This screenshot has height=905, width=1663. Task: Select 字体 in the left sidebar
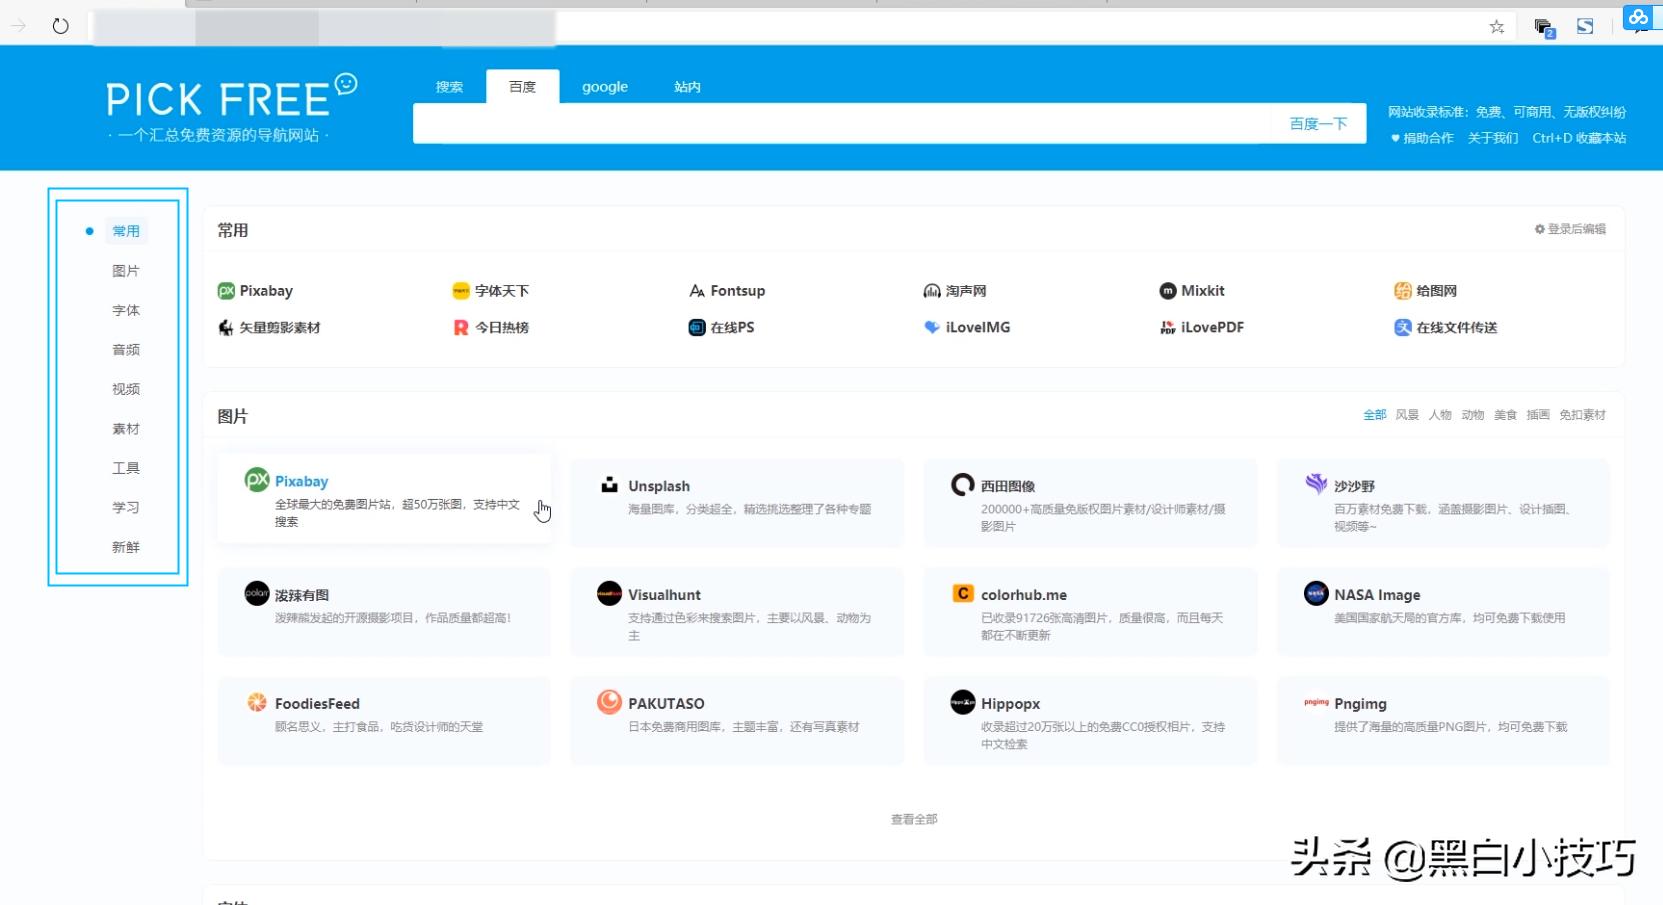click(126, 310)
